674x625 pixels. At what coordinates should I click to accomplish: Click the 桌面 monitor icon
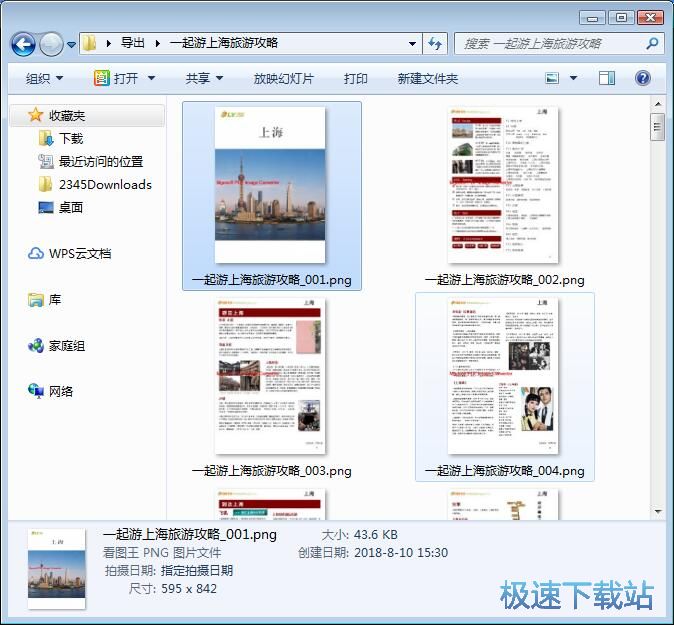pos(46,208)
